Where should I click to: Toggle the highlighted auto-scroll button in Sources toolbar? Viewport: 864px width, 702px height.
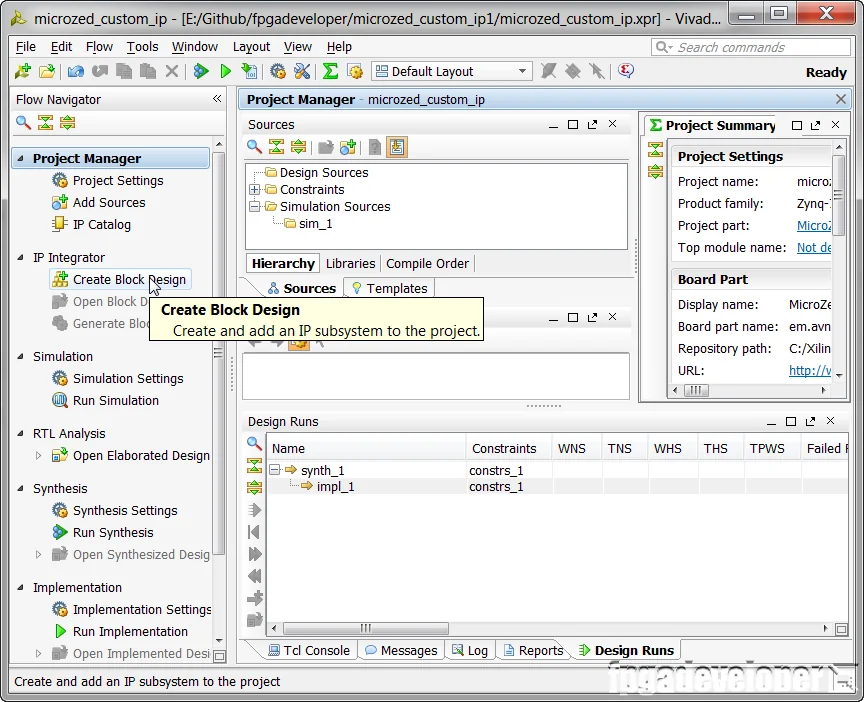pyautogui.click(x=397, y=147)
